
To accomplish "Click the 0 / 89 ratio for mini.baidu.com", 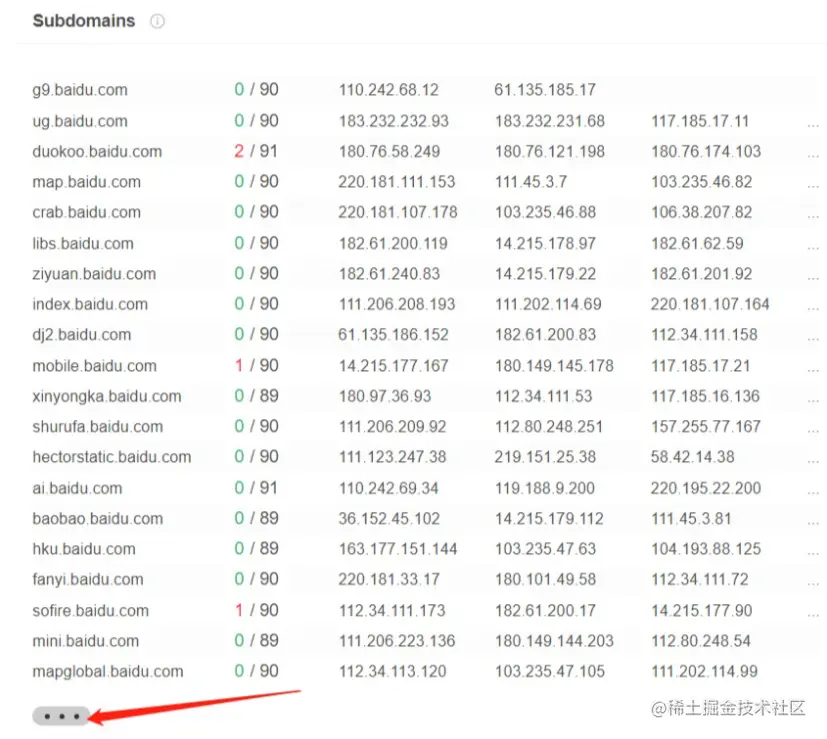I will click(x=256, y=641).
